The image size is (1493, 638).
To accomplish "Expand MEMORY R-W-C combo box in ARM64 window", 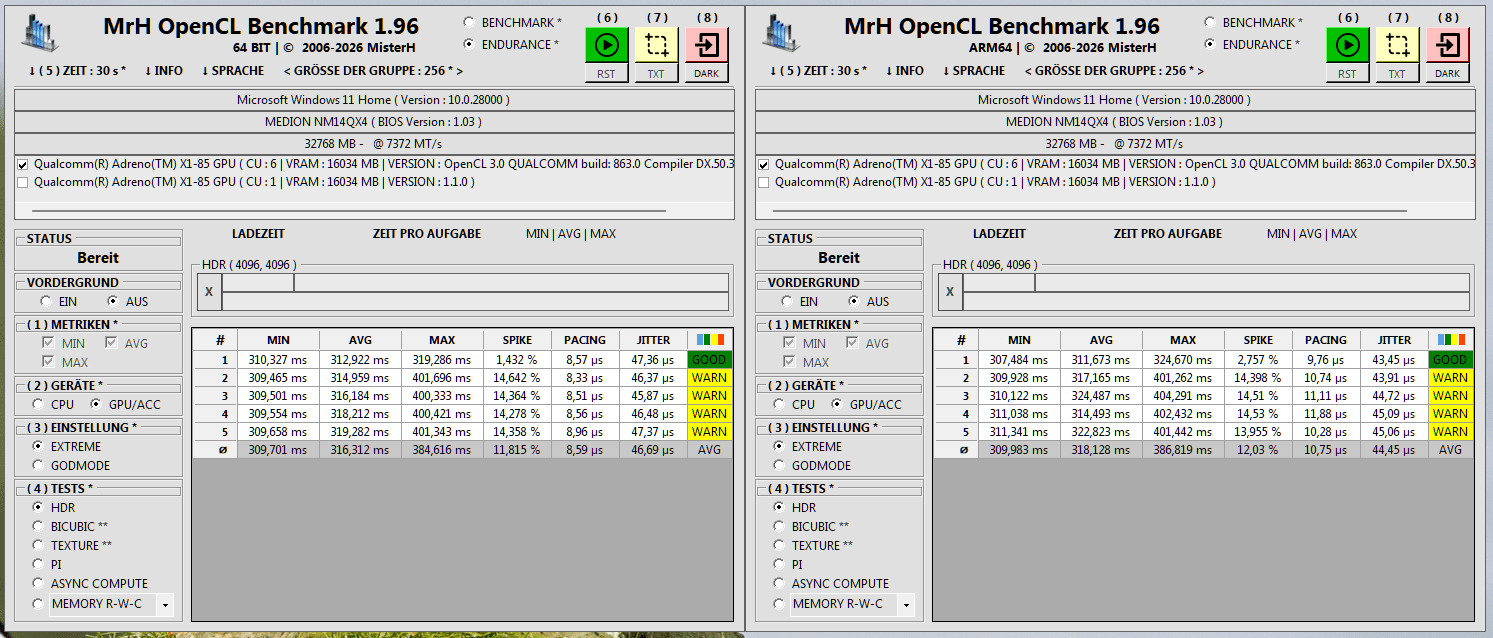I will [x=906, y=604].
